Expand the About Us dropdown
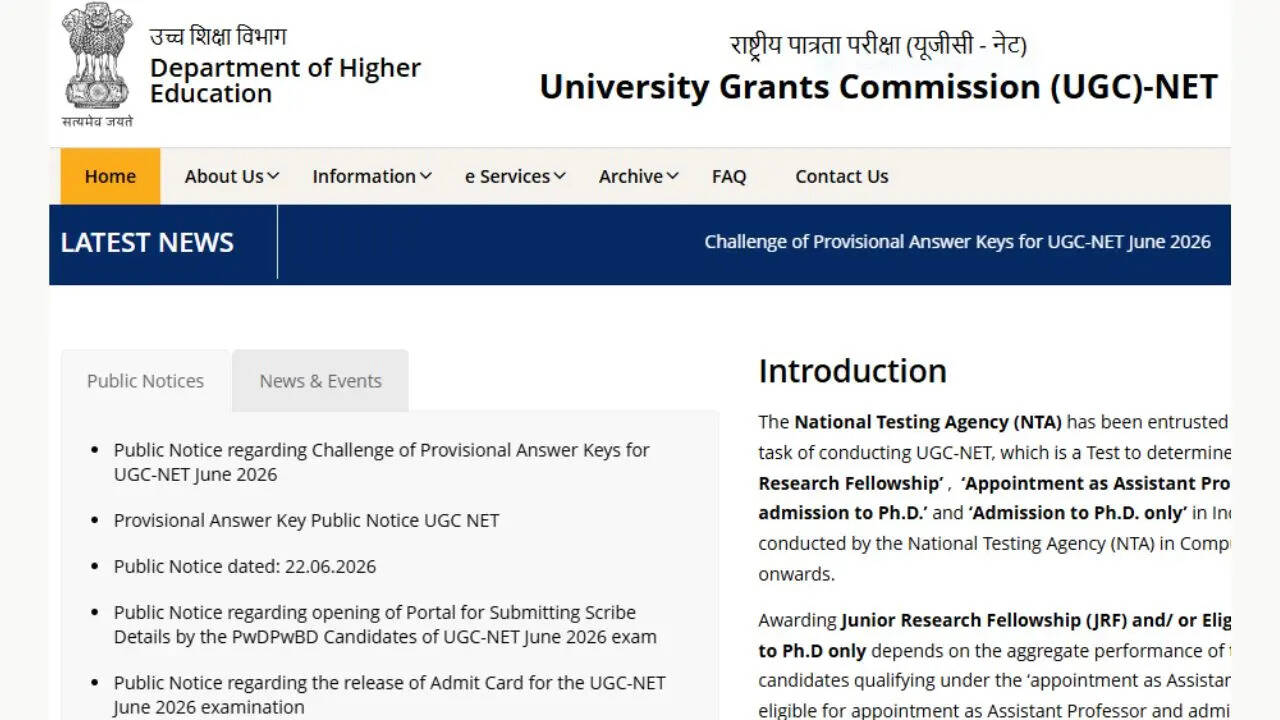1280x720 pixels. (232, 176)
